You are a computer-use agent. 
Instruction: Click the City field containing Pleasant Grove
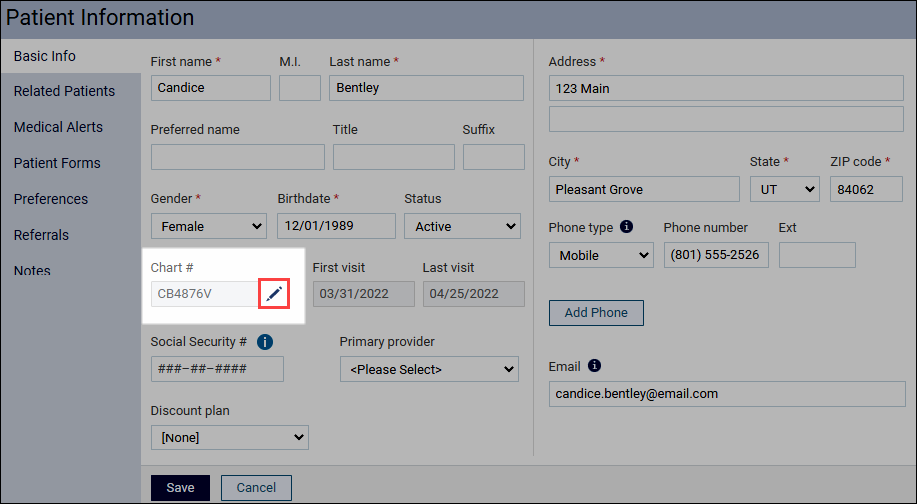[644, 189]
